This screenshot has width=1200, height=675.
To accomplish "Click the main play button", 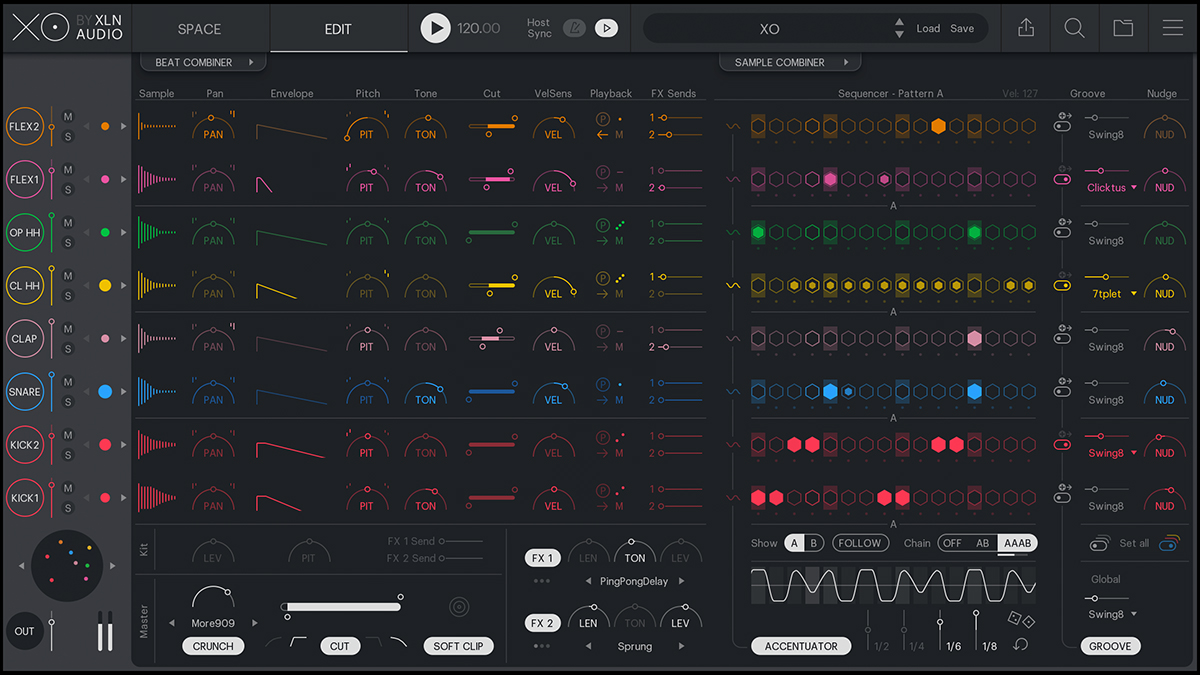I will click(x=435, y=28).
